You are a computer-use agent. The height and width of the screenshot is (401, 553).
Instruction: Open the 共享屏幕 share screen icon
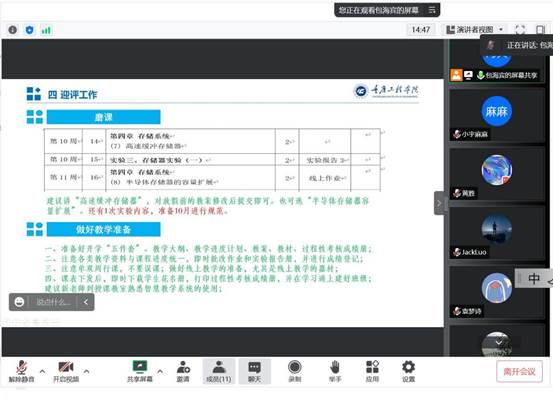tap(140, 371)
